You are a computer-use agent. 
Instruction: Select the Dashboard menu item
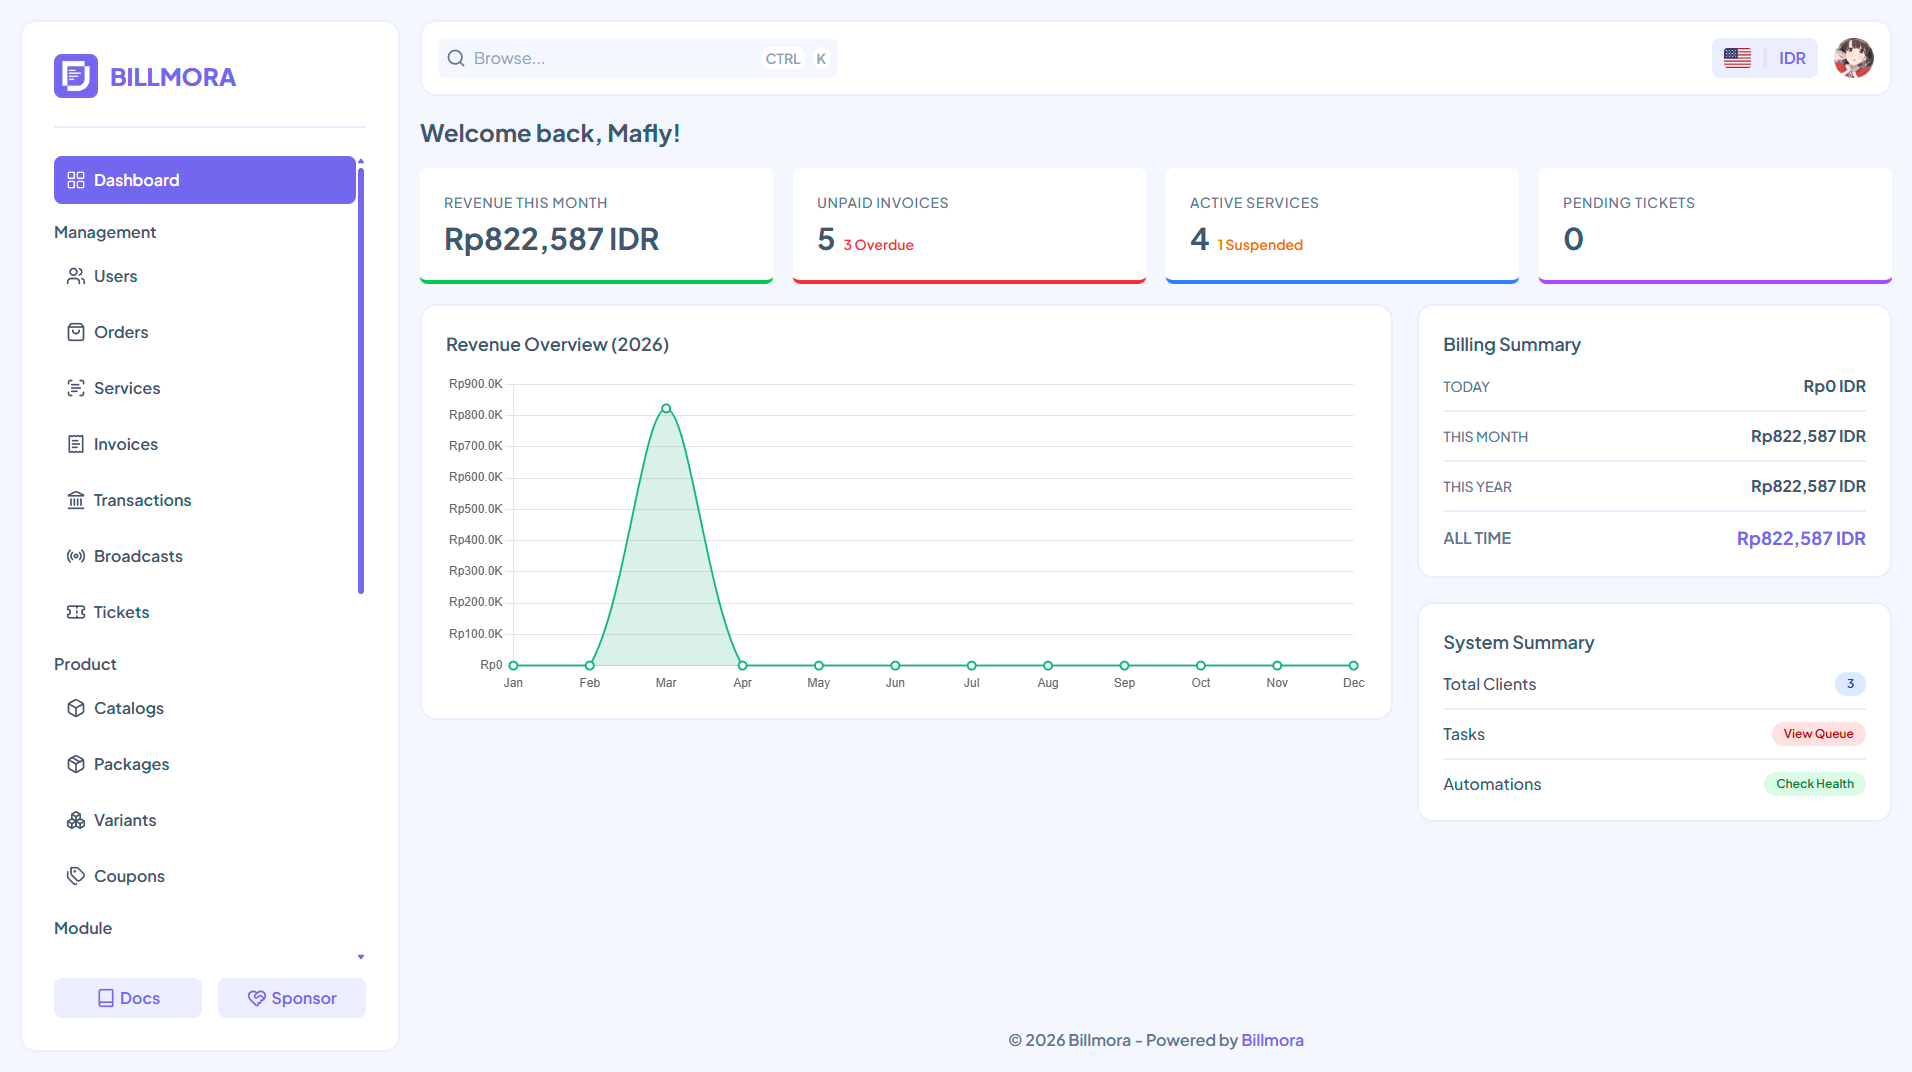[x=136, y=180]
